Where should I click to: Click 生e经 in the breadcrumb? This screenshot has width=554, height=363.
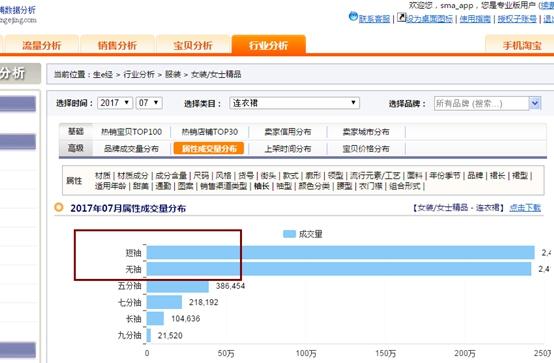[102, 74]
